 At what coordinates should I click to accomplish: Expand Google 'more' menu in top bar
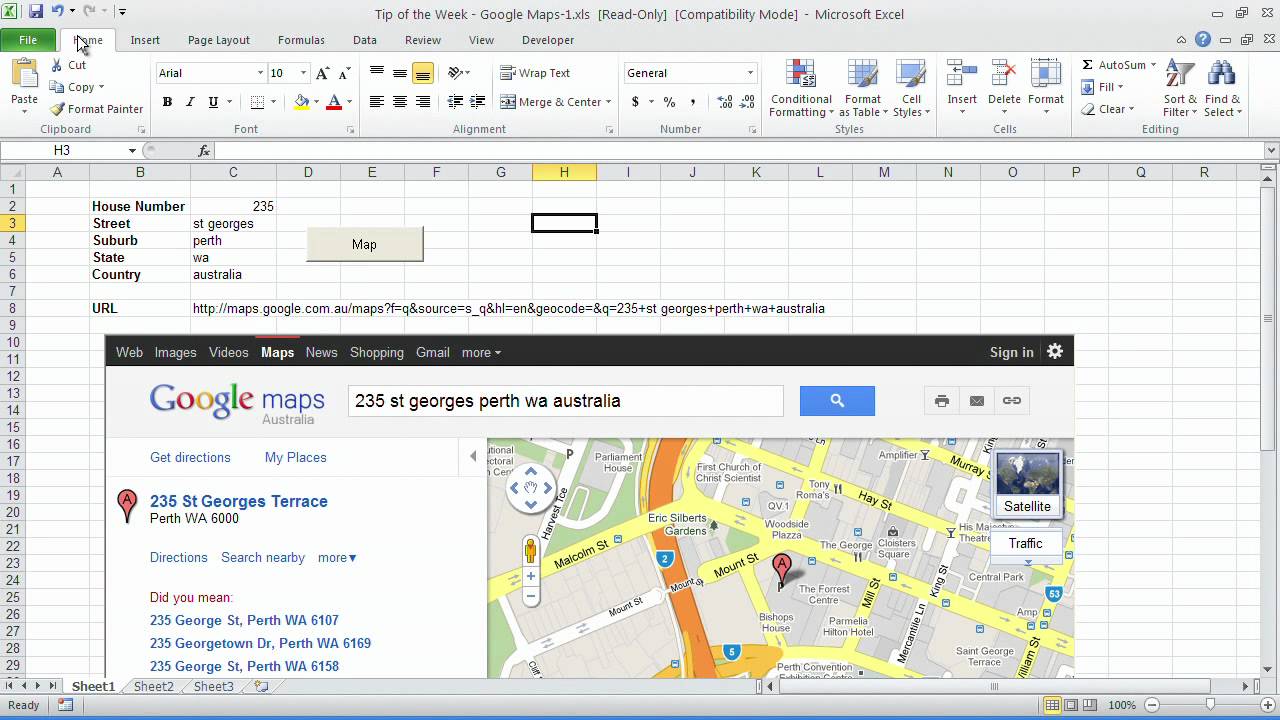(481, 352)
